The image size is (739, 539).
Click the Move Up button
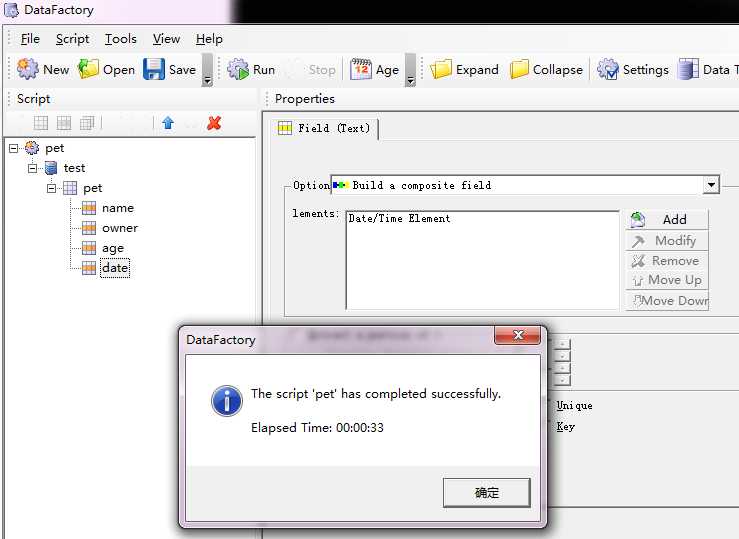pyautogui.click(x=666, y=280)
